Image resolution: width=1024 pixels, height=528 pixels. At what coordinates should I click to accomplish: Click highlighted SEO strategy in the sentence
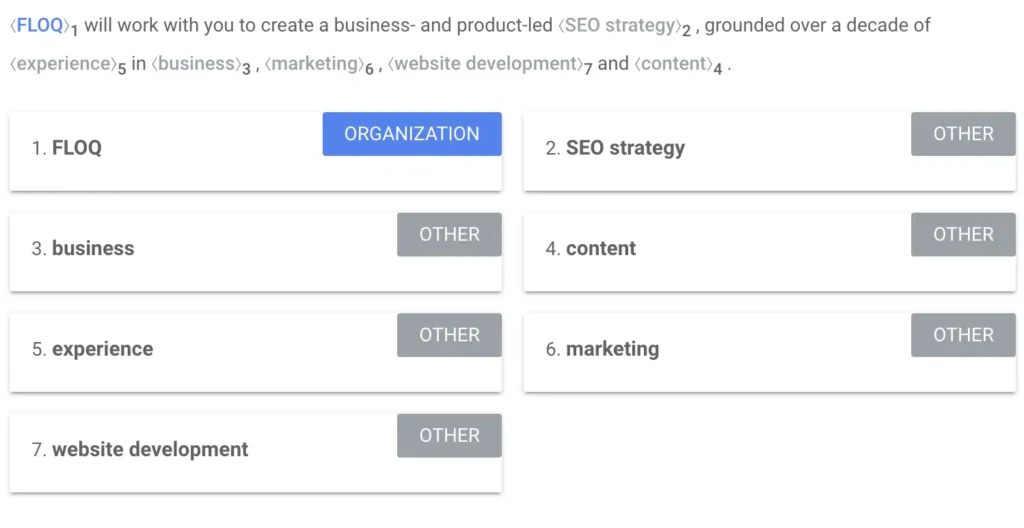tap(620, 25)
